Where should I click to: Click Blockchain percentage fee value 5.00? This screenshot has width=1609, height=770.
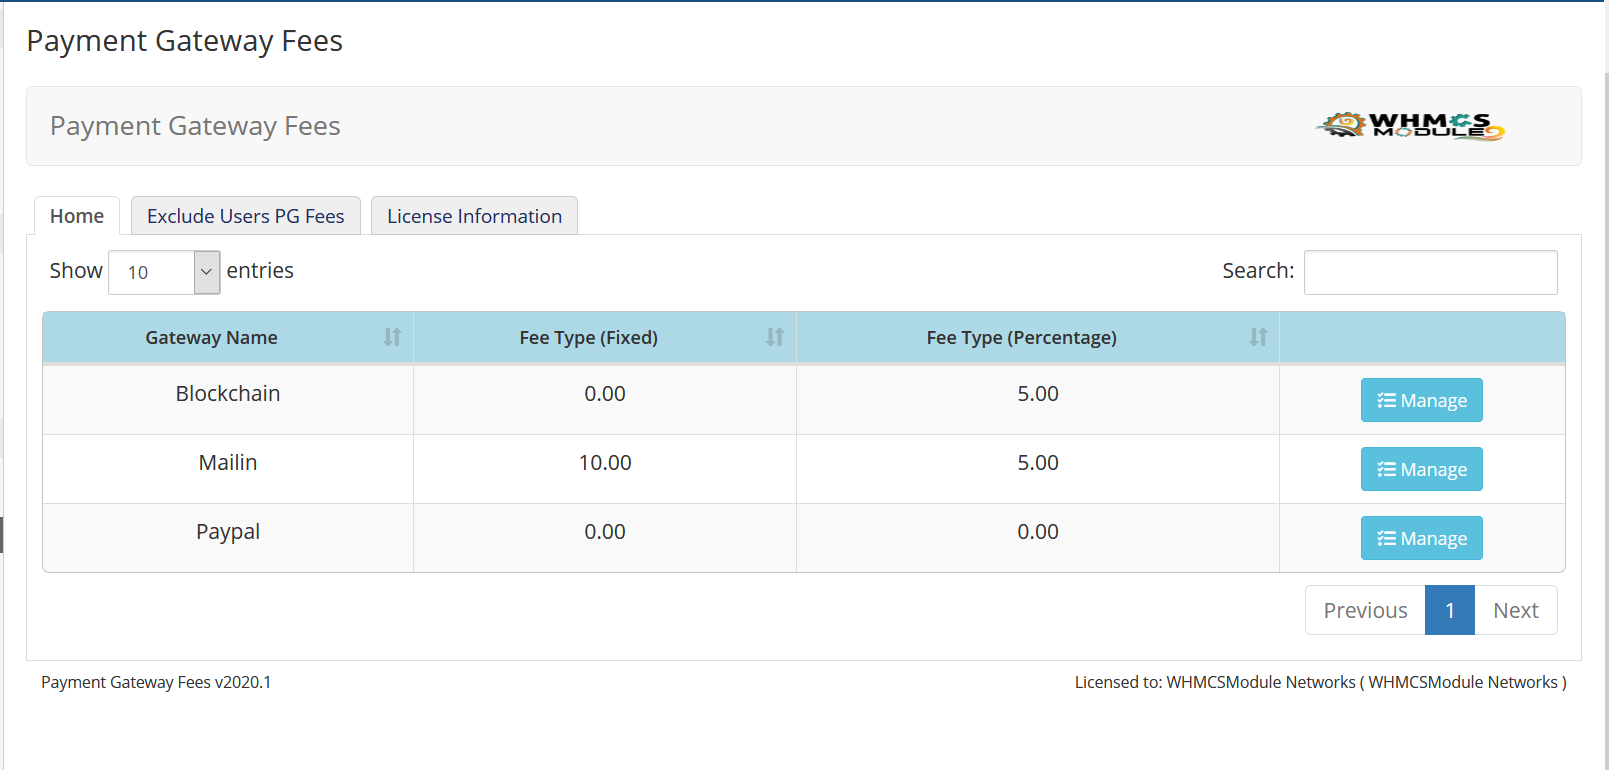1038,394
